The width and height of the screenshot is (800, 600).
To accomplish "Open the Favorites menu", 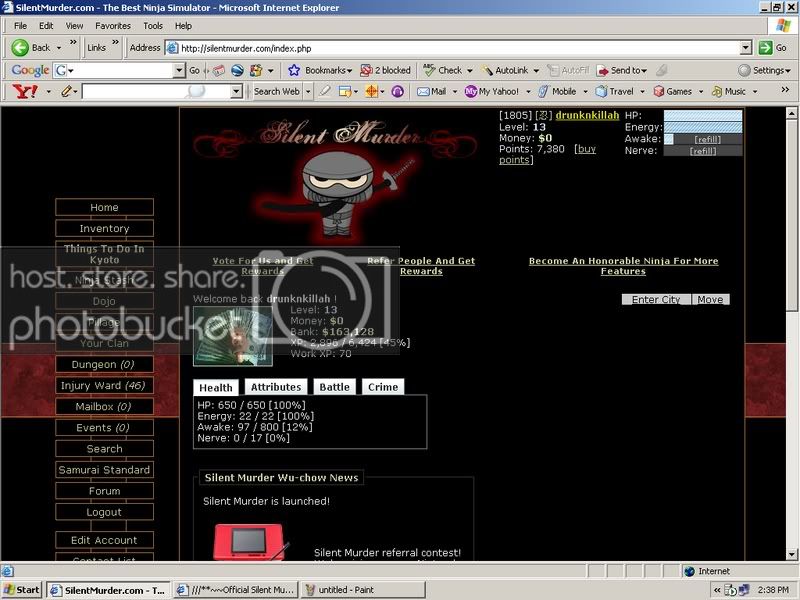I will (113, 26).
